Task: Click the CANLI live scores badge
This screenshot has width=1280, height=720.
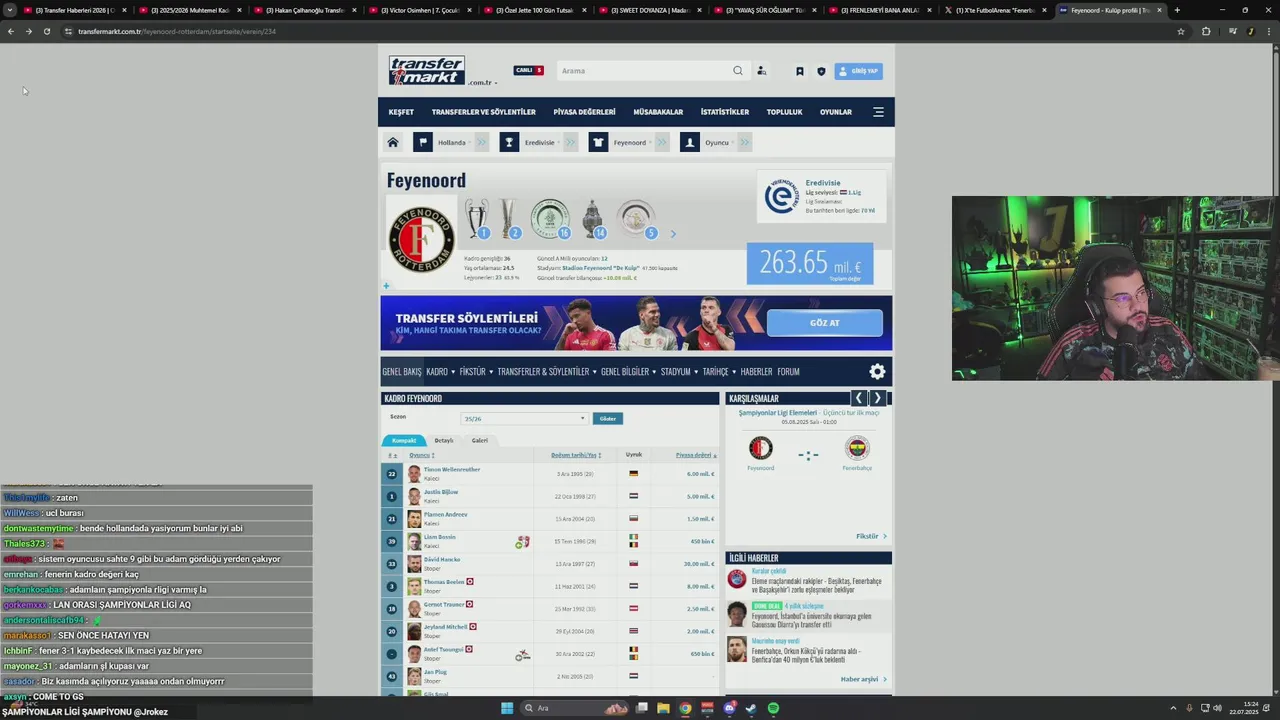Action: pyautogui.click(x=528, y=70)
